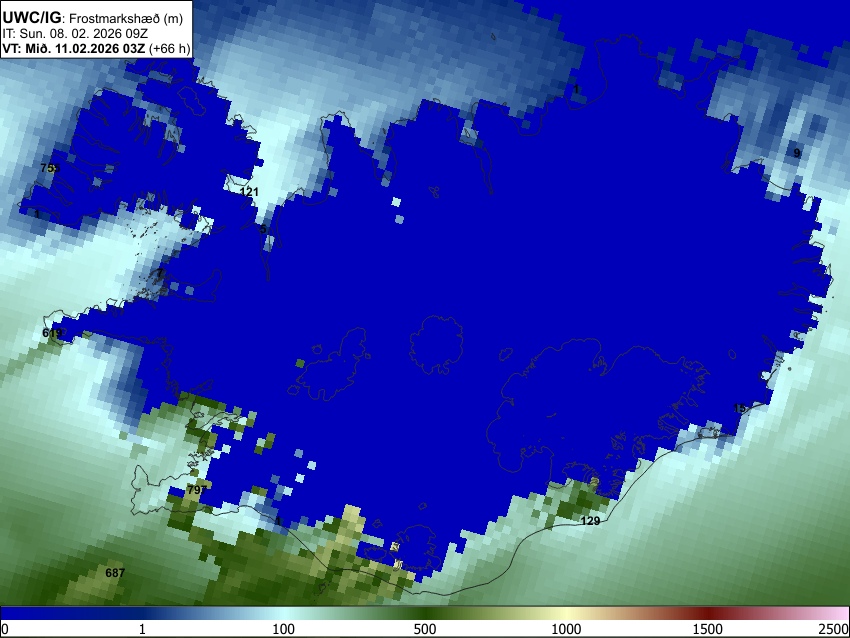Click the map value label '9'
Viewport: 850px width, 638px height.
pyautogui.click(x=796, y=153)
